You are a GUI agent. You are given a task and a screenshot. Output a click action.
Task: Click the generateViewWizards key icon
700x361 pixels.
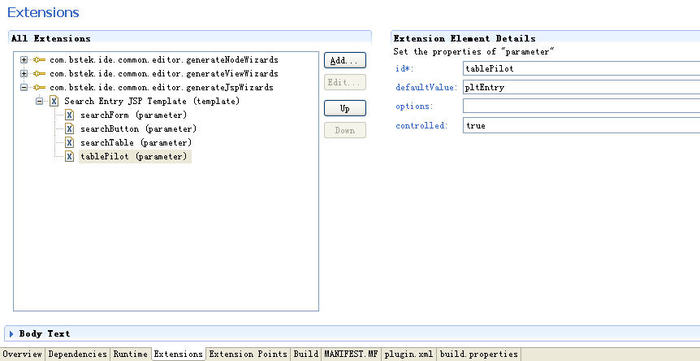[x=39, y=74]
